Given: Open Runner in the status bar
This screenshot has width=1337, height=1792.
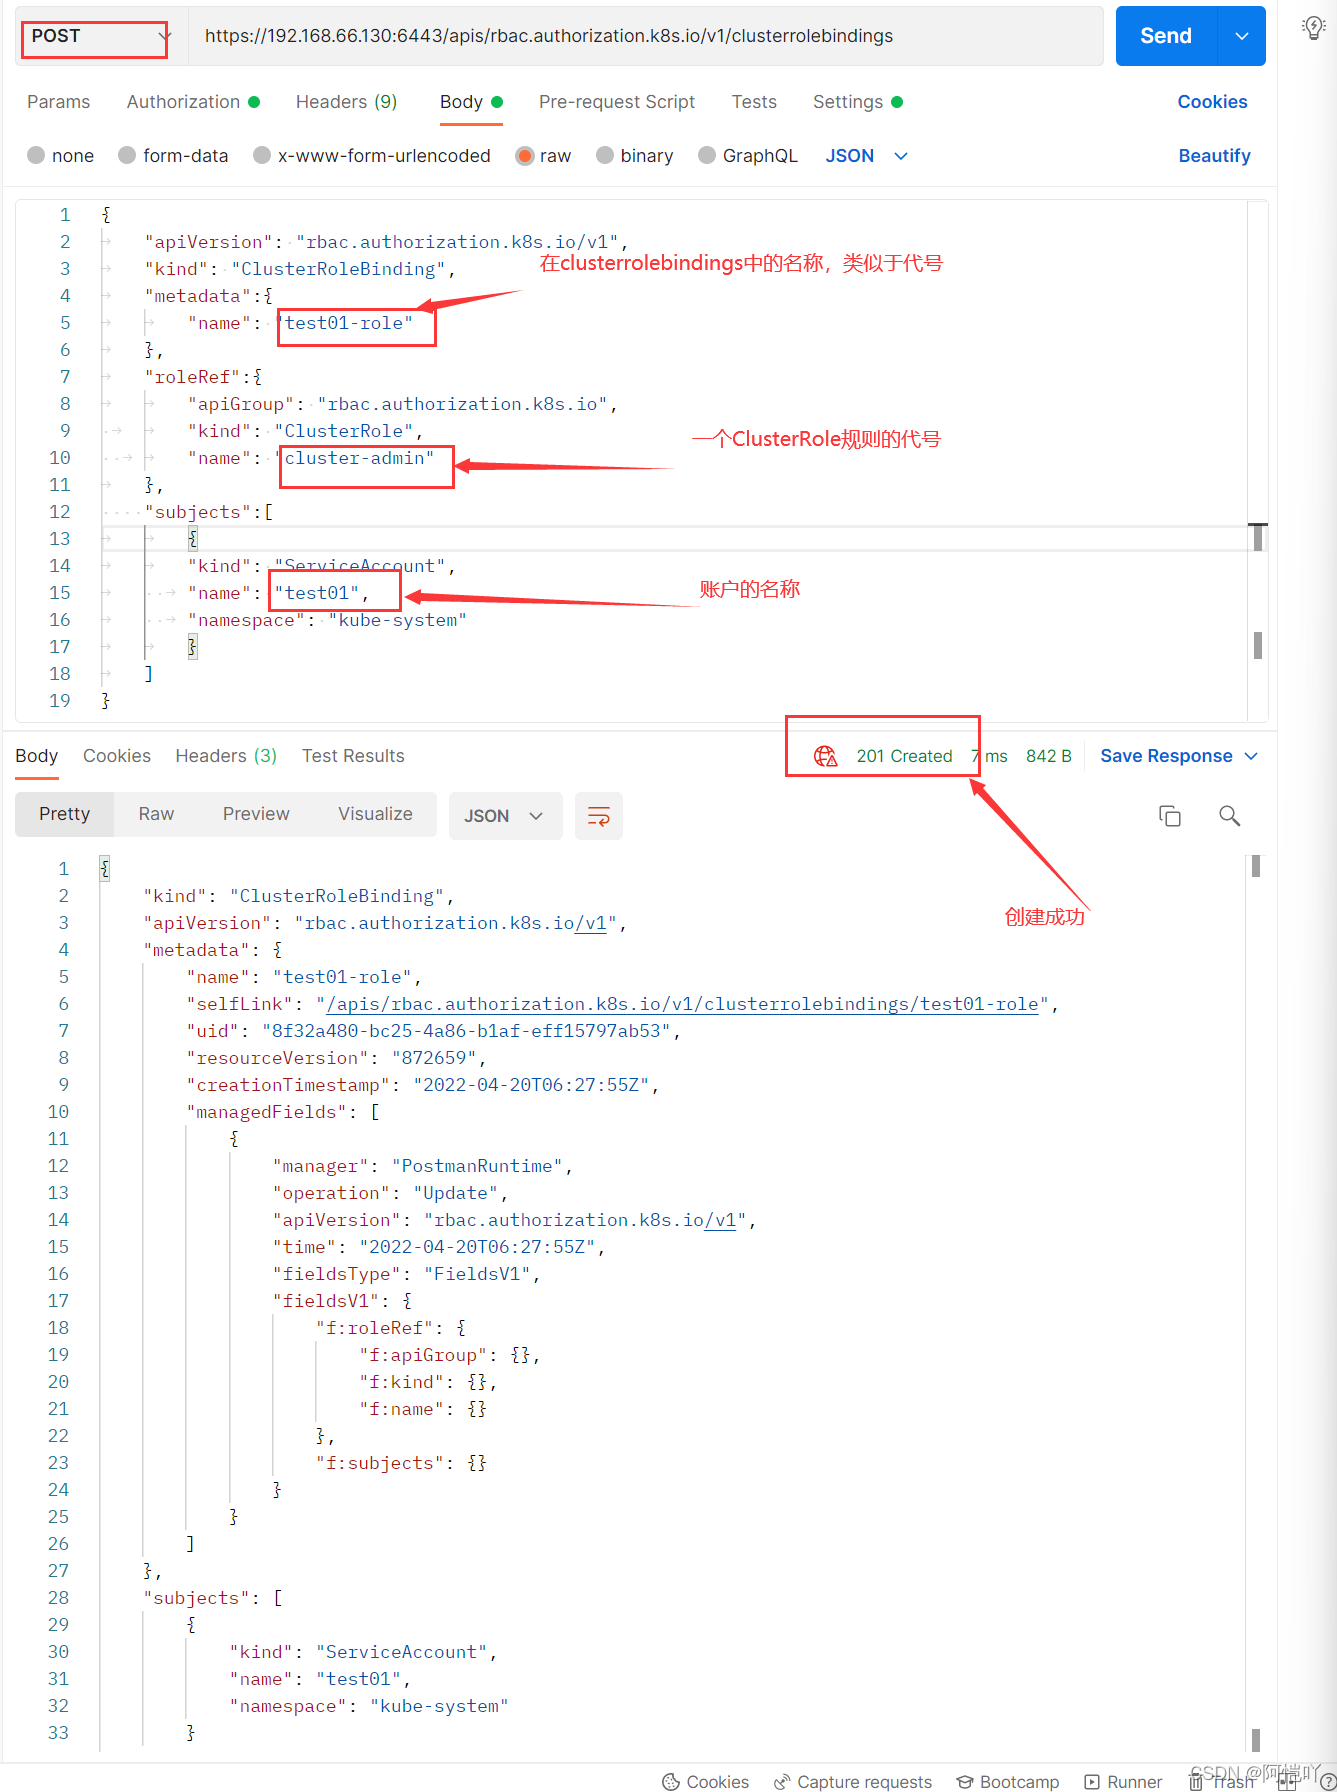Looking at the screenshot, I should (x=1124, y=1782).
